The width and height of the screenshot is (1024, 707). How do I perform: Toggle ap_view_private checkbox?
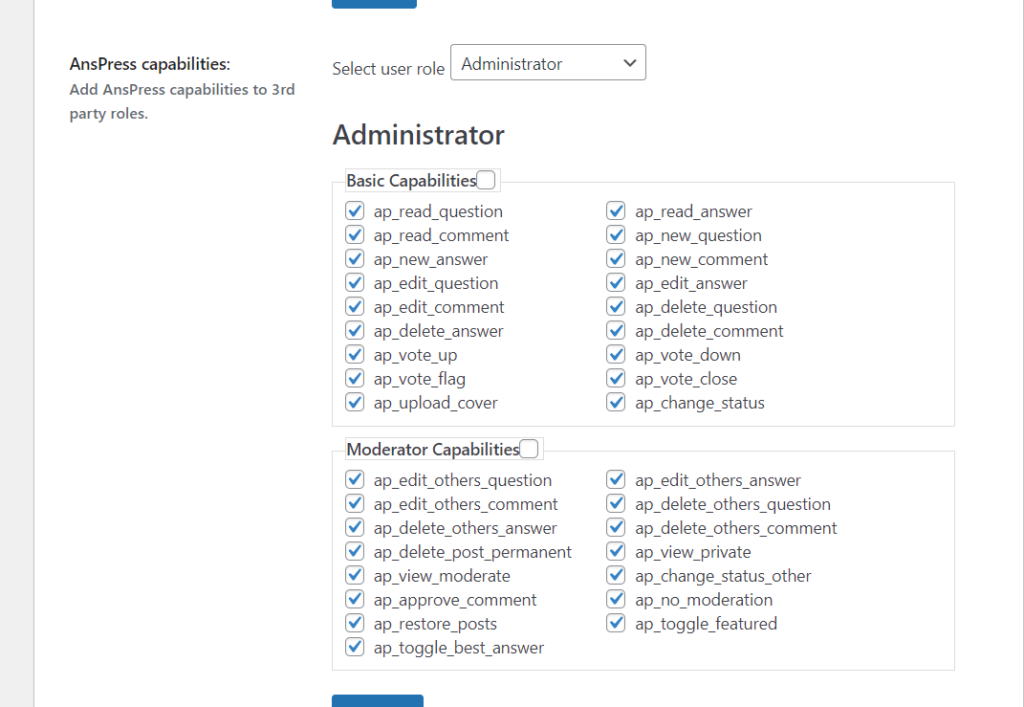[616, 552]
